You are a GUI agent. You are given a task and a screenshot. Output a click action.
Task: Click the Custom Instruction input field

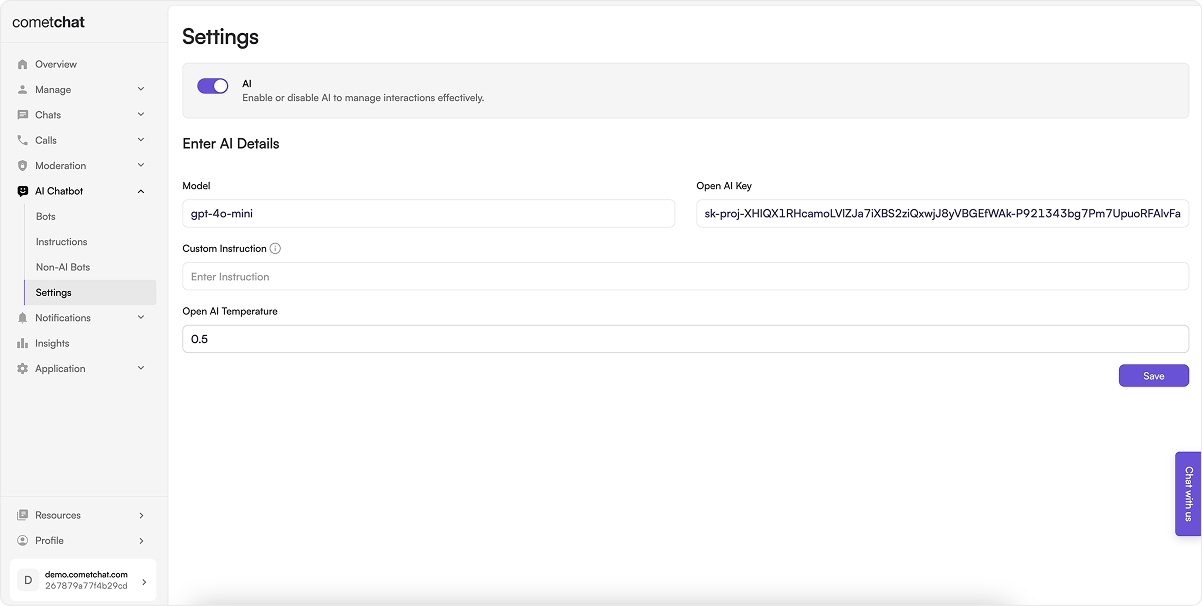(x=685, y=276)
